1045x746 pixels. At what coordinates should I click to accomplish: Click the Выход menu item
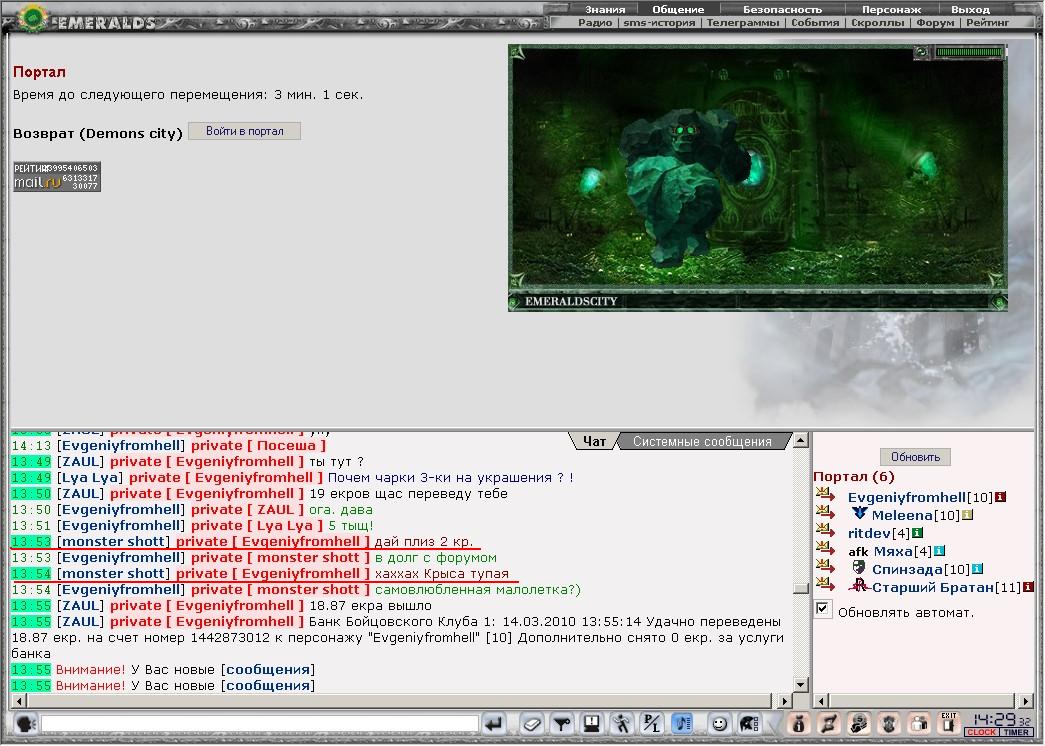[970, 9]
